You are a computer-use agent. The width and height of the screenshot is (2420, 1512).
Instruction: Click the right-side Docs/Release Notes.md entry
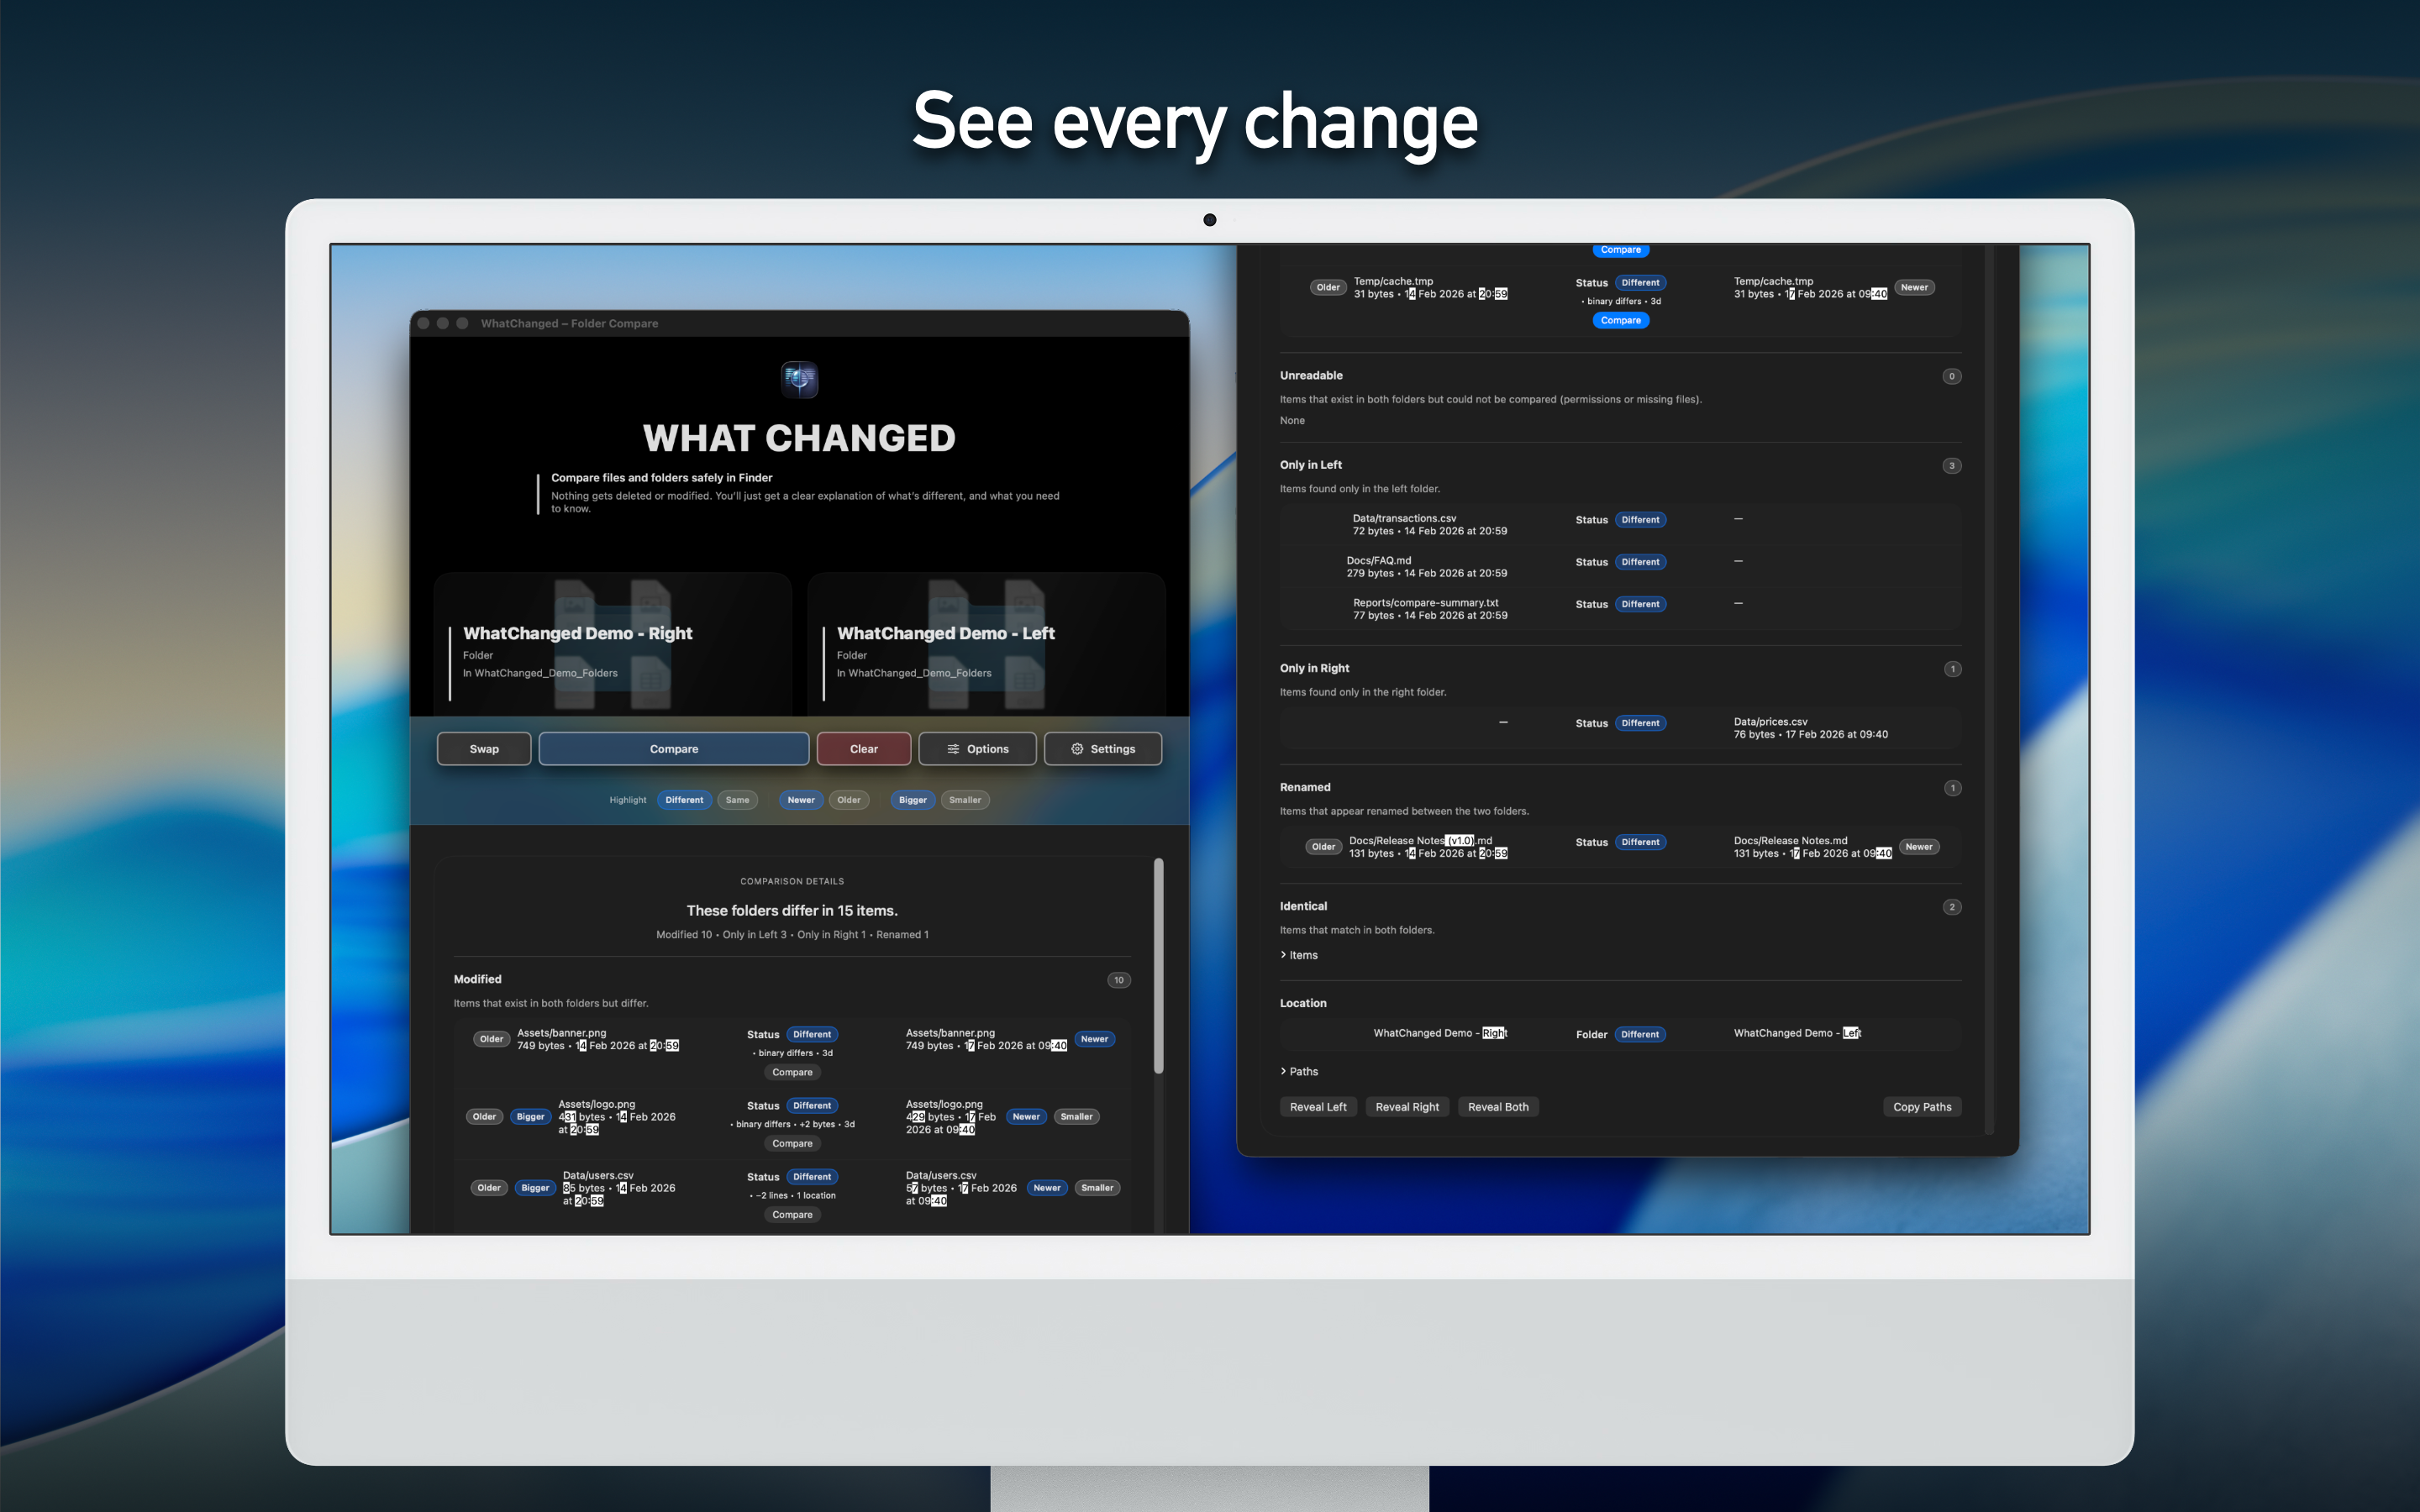(1812, 847)
